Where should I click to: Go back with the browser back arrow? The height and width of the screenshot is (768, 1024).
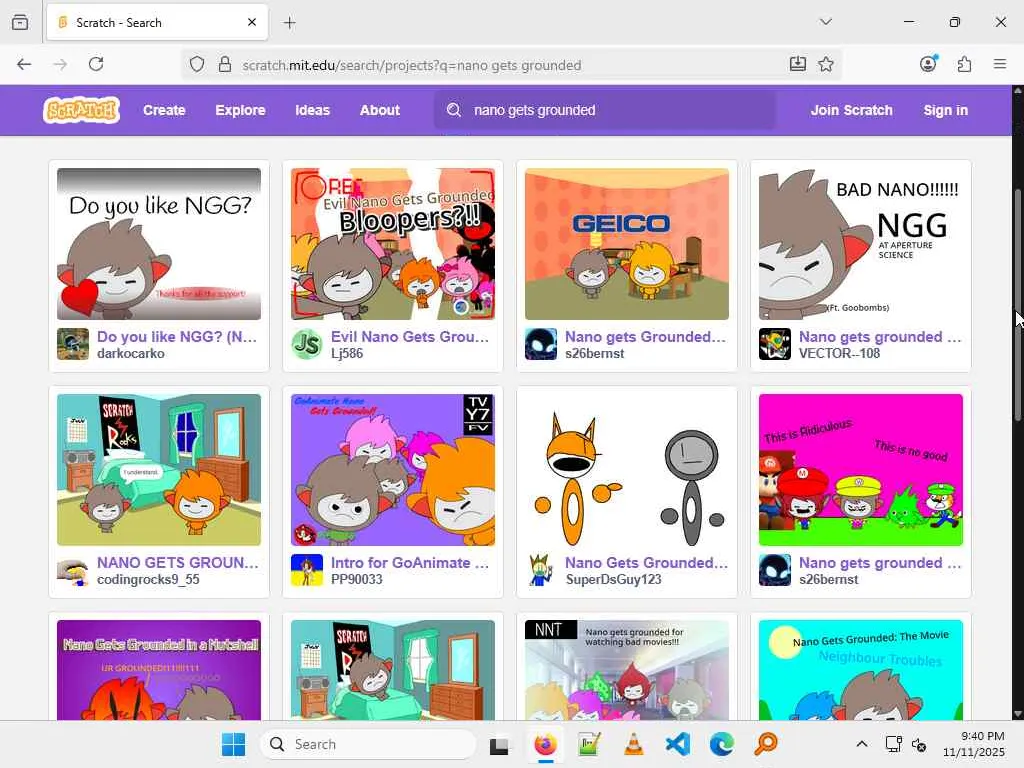(x=24, y=64)
